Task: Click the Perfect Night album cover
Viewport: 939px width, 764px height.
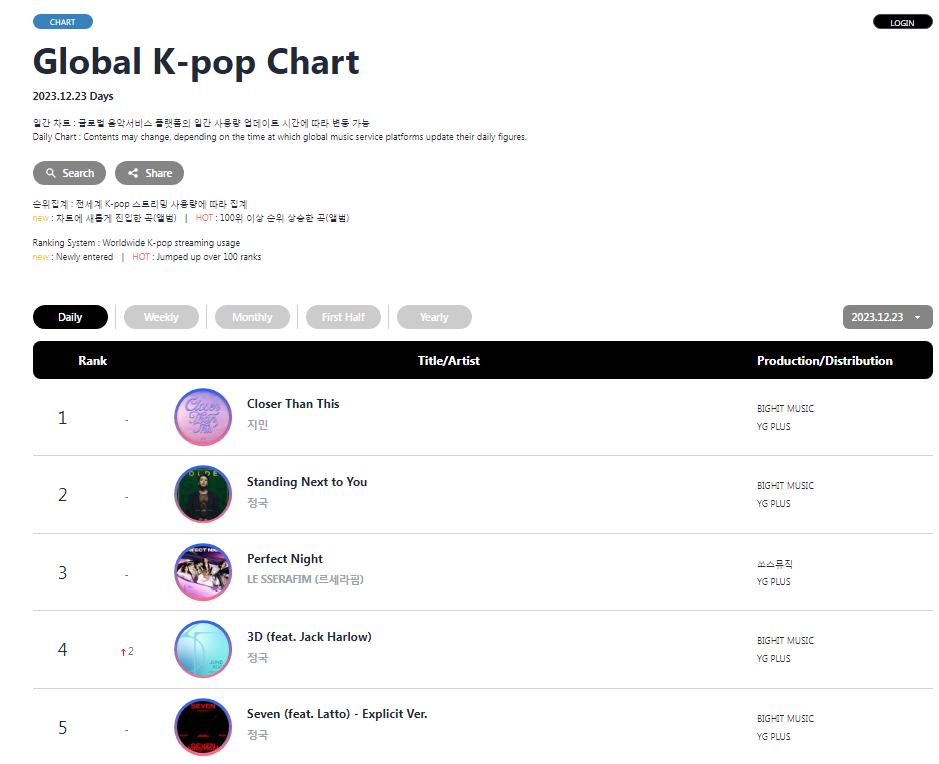Action: (203, 572)
